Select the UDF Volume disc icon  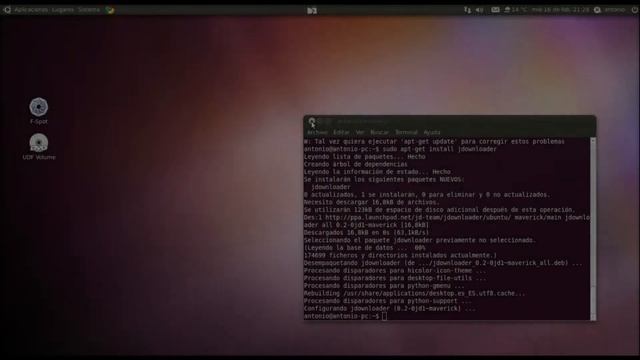[39, 147]
